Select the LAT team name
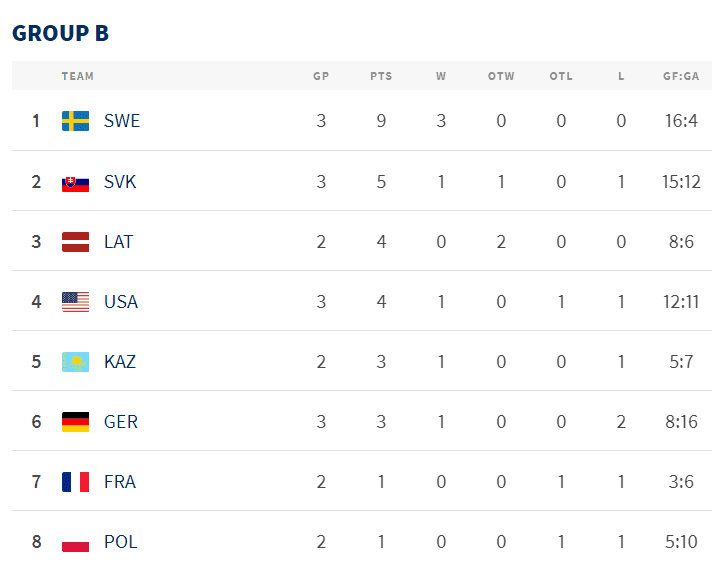The height and width of the screenshot is (565, 721). (x=118, y=241)
